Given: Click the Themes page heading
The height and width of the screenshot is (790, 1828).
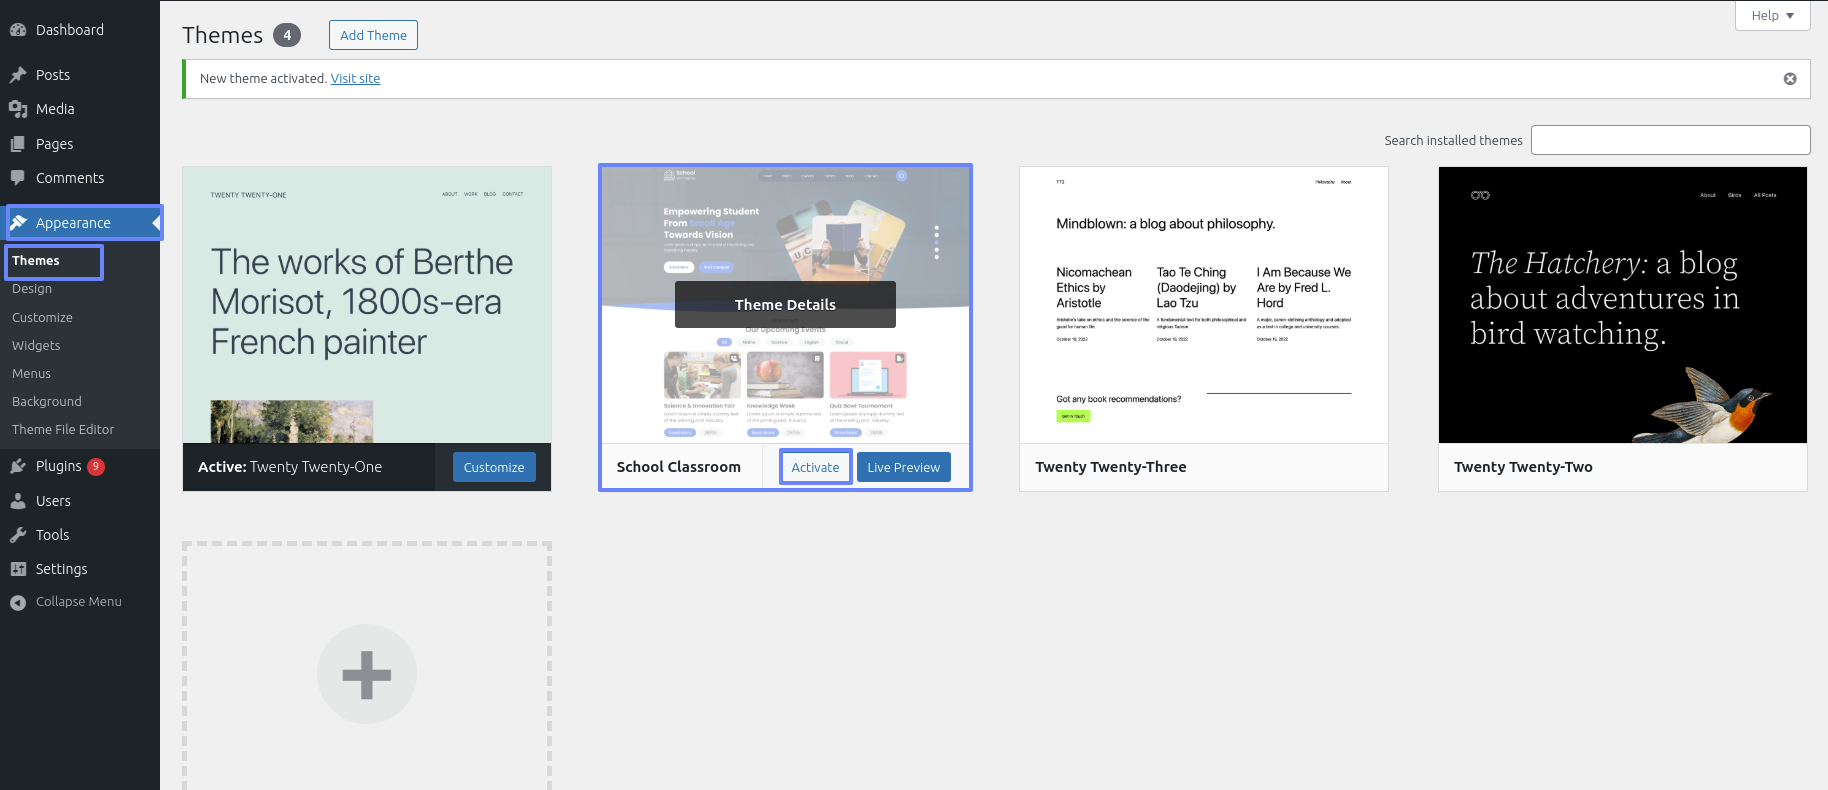Looking at the screenshot, I should [x=222, y=35].
